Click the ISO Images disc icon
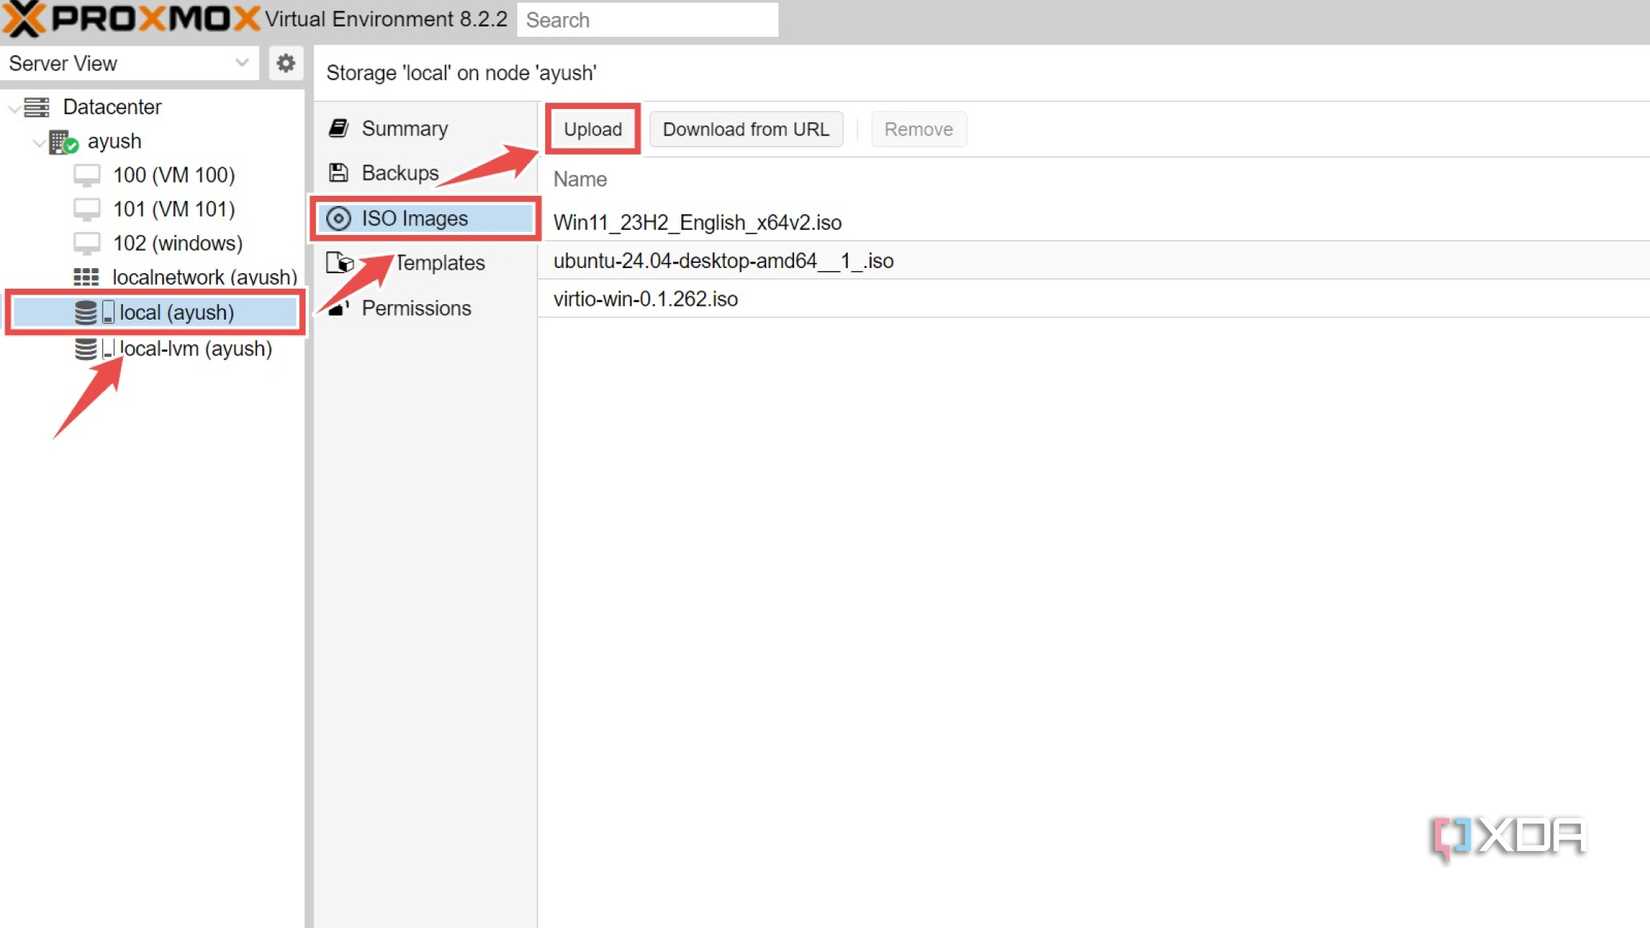Screen dimensions: 1650x928 338,218
